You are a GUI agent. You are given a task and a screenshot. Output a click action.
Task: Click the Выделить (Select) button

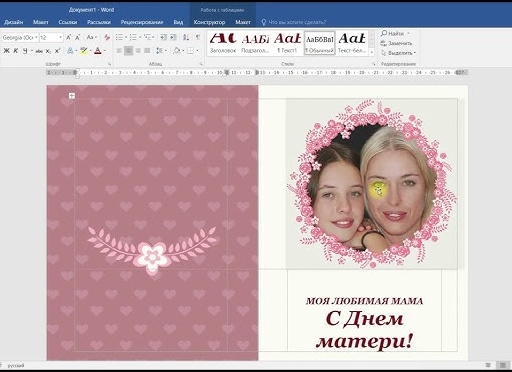pyautogui.click(x=398, y=53)
